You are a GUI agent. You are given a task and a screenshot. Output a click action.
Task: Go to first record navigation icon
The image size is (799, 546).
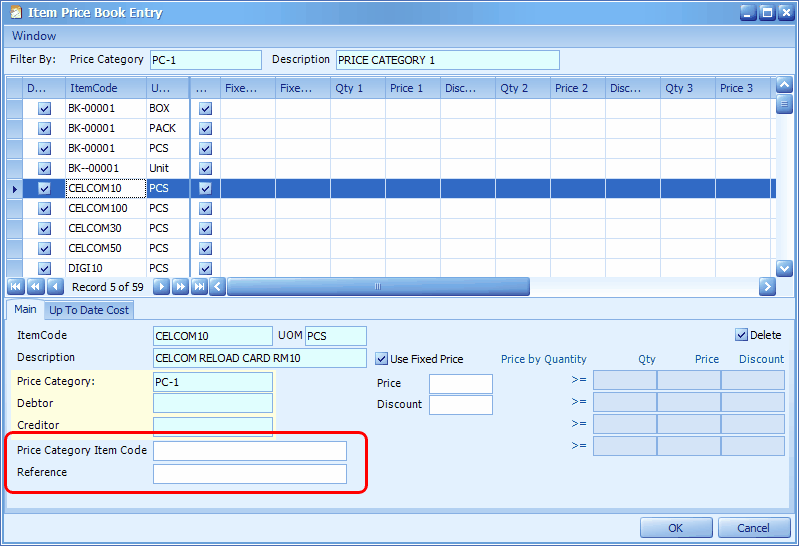pos(16,287)
